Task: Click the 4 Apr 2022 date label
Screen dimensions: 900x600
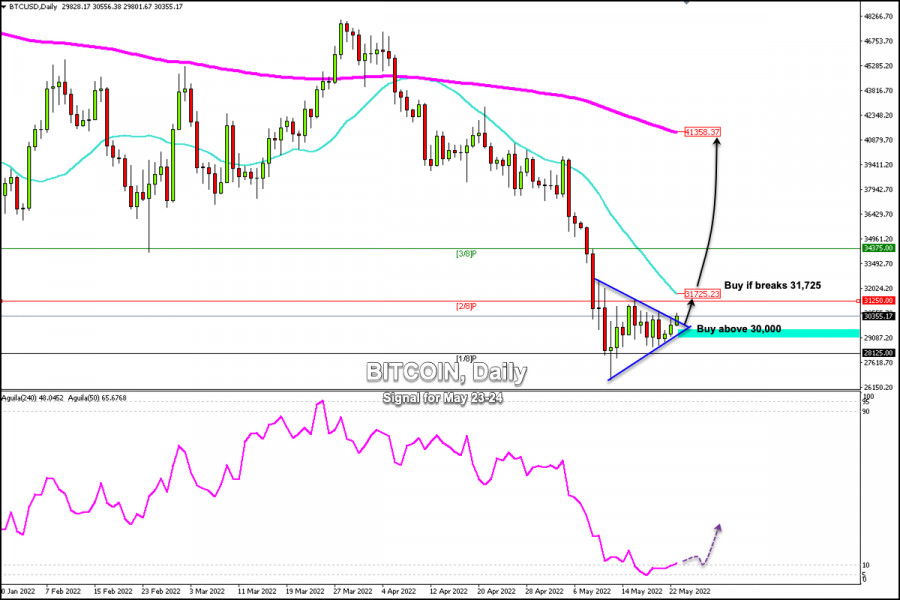Action: [399, 591]
